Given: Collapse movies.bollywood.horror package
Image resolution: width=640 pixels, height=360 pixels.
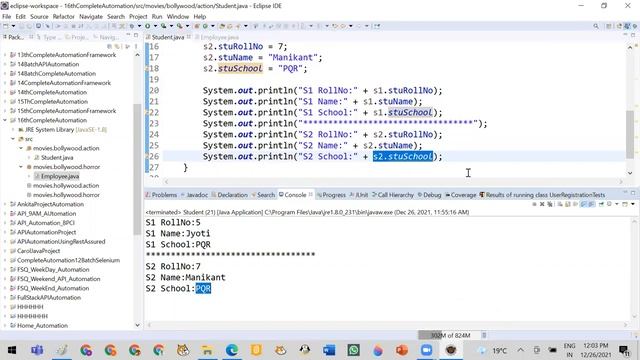Looking at the screenshot, I should 21,167.
